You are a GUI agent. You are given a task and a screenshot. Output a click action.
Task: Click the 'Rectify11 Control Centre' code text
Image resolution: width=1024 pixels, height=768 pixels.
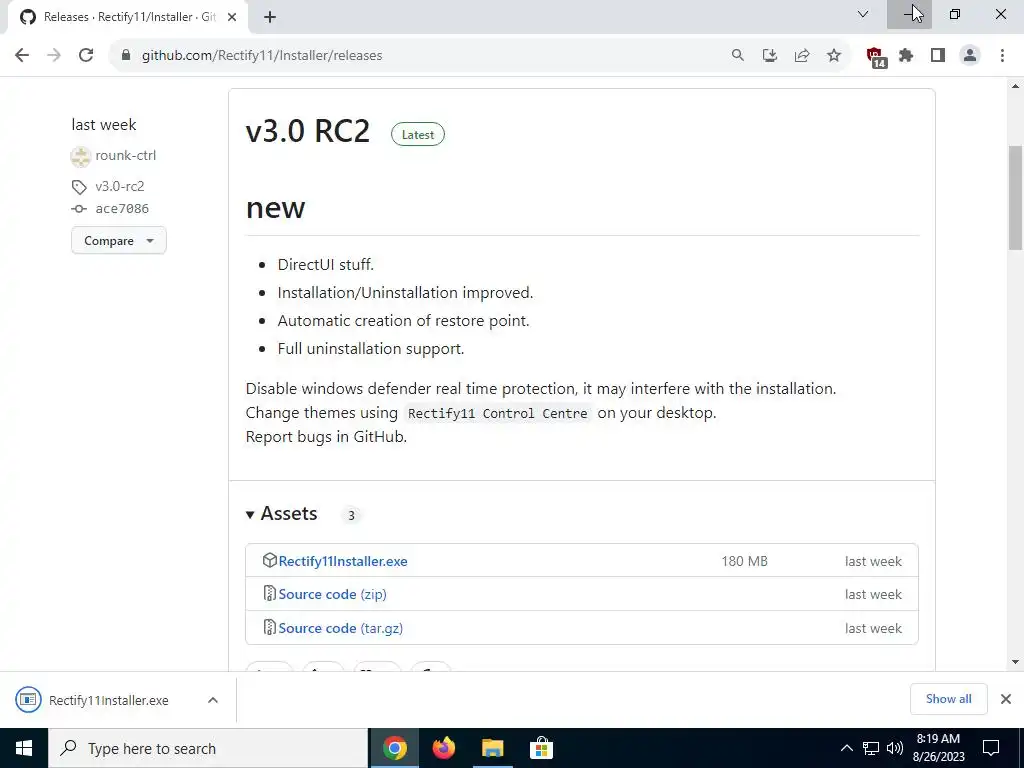(x=498, y=413)
